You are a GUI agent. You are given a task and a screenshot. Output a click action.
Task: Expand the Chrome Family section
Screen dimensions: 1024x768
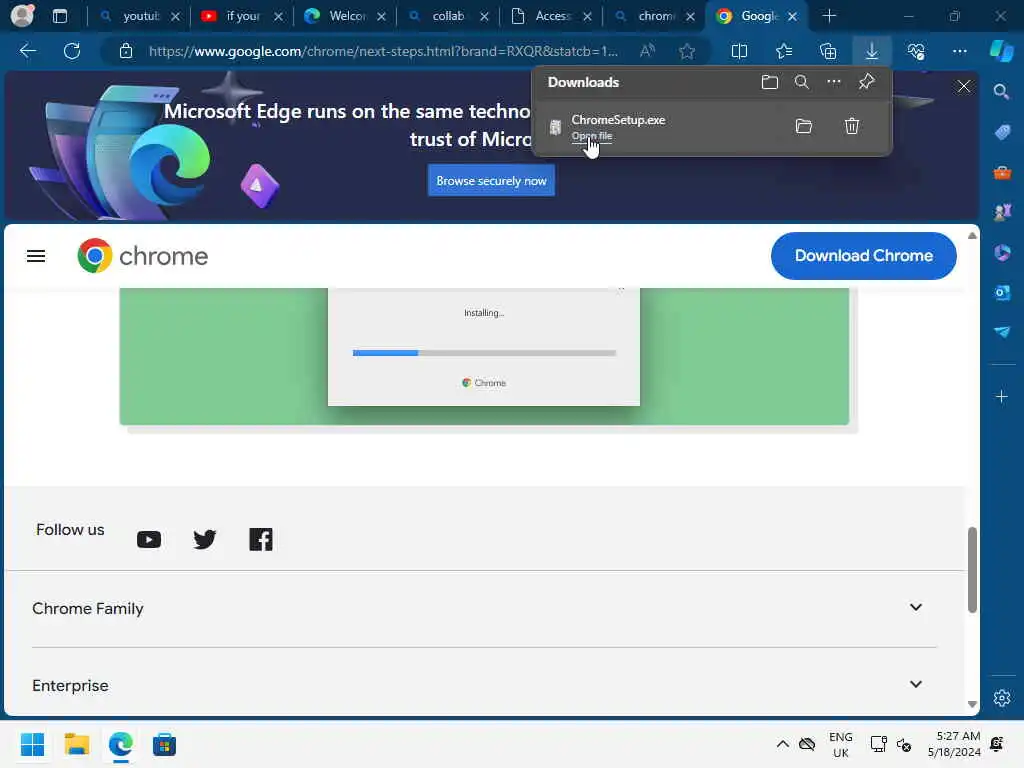(484, 608)
